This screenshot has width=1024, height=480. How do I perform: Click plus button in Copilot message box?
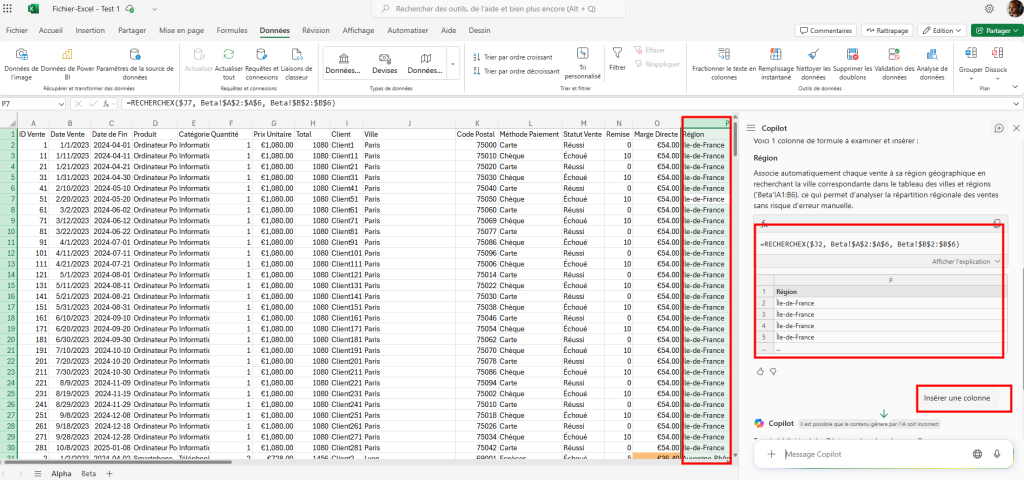pos(771,454)
